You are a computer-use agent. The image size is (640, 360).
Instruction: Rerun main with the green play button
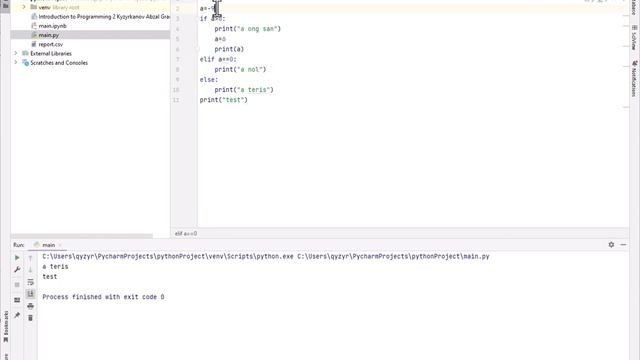coord(17,258)
